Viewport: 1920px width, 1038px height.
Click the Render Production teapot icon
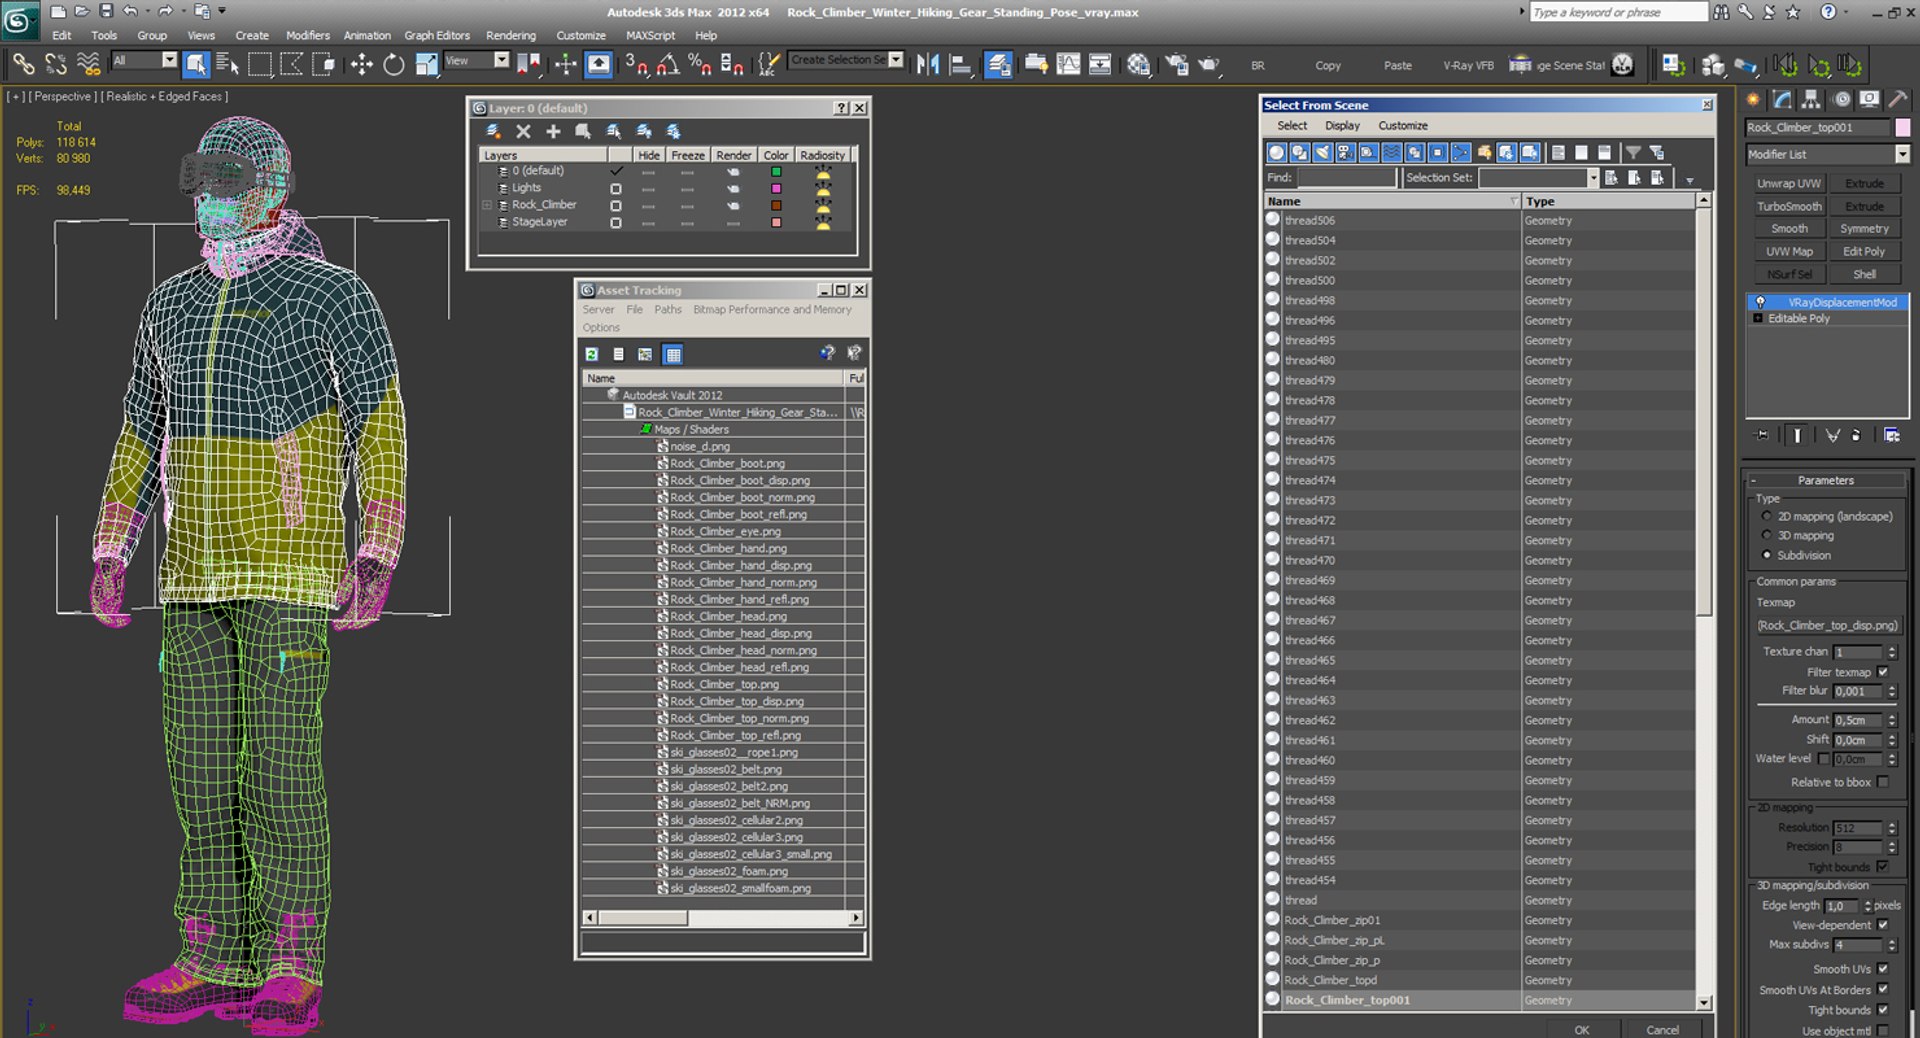[x=1209, y=65]
